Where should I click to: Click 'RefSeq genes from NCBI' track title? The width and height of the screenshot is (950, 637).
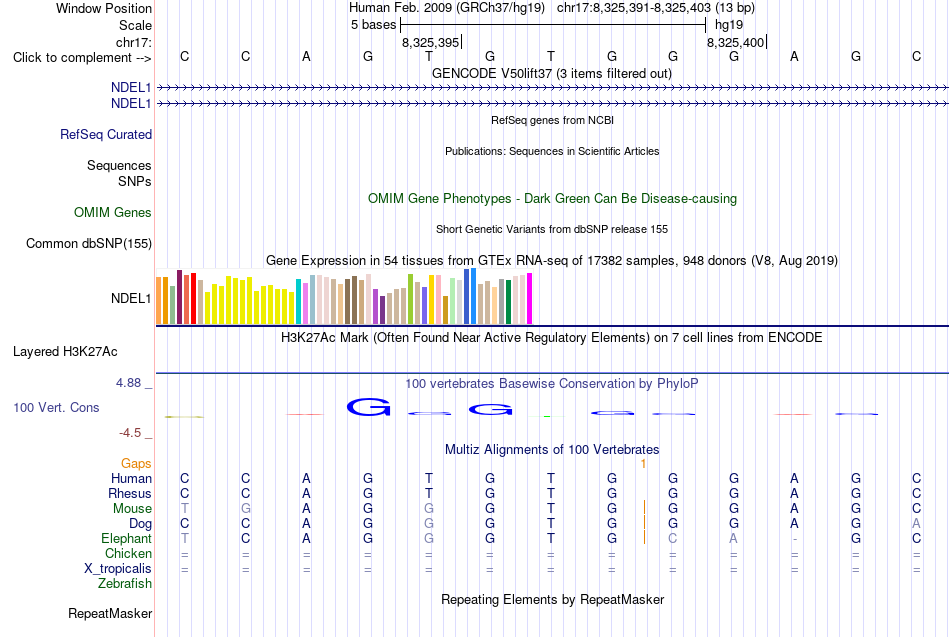point(552,120)
